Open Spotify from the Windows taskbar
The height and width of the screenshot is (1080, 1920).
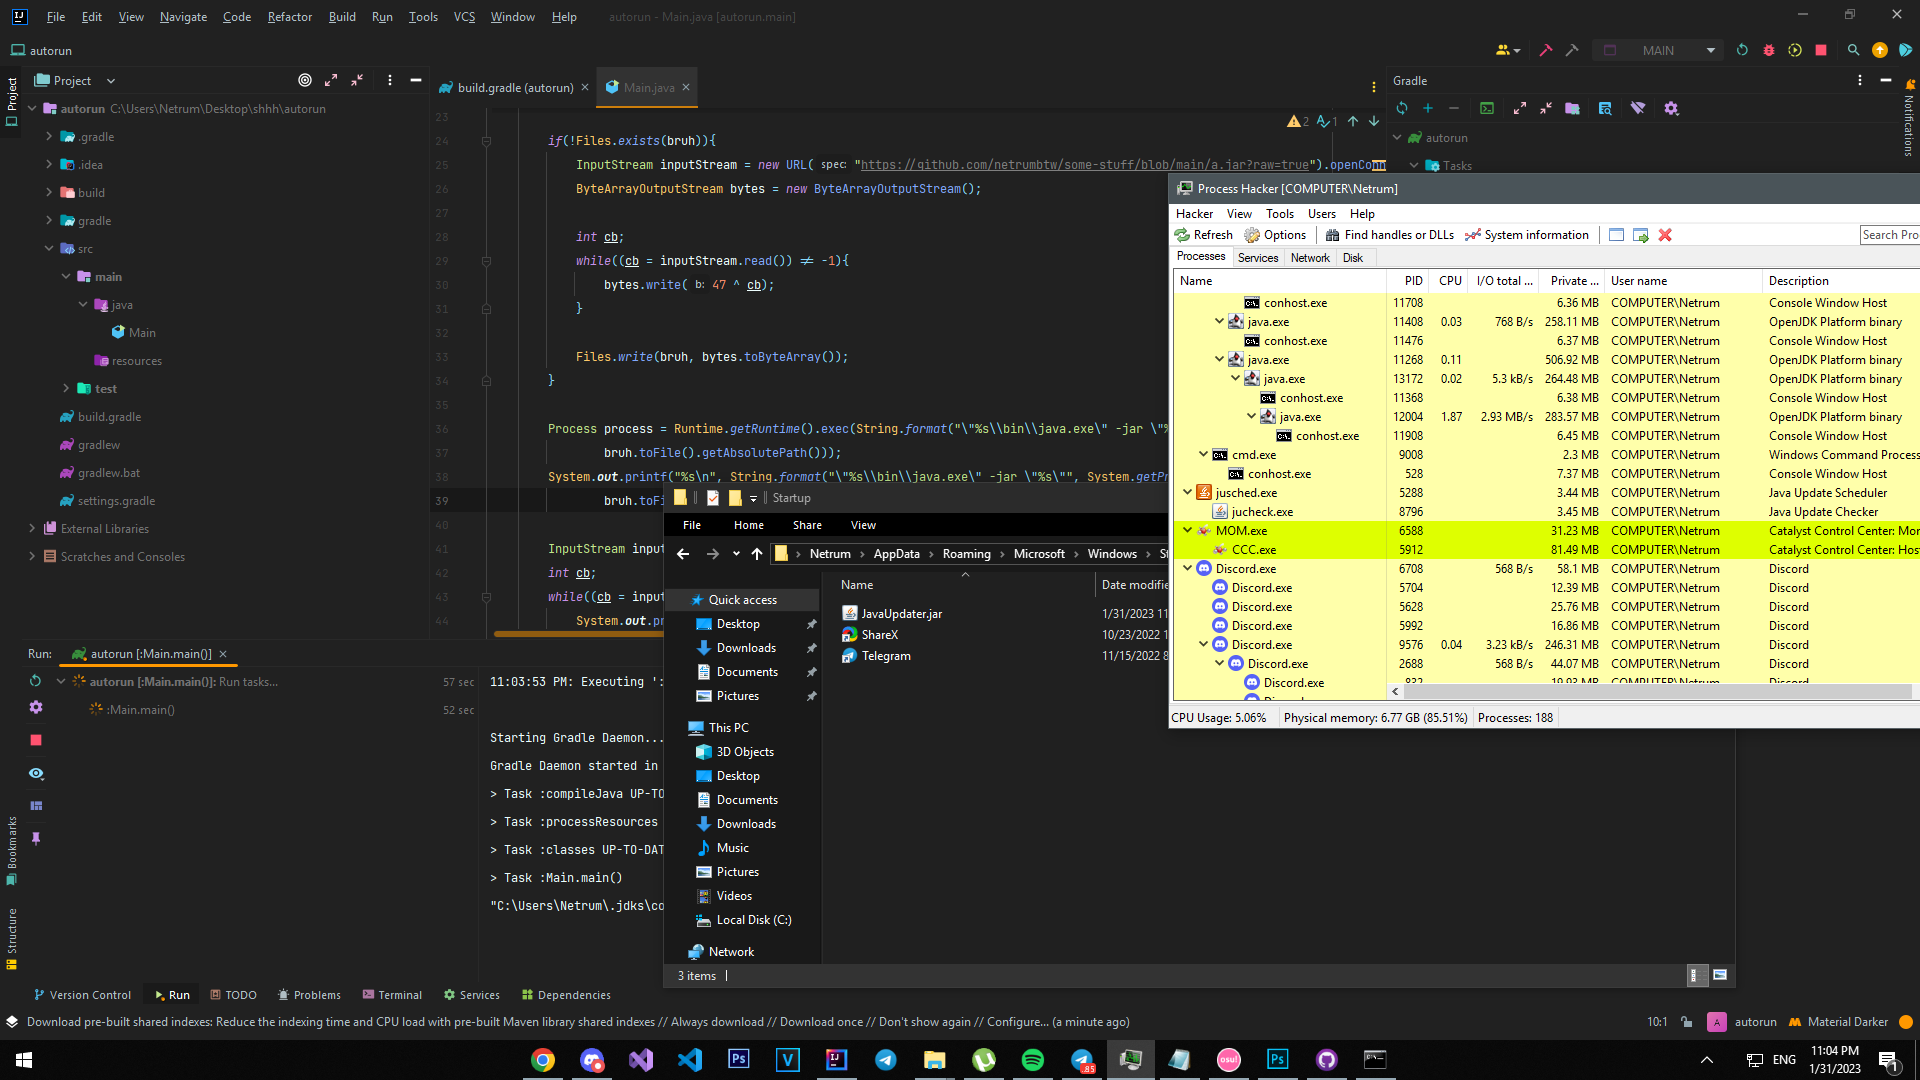point(1032,1060)
